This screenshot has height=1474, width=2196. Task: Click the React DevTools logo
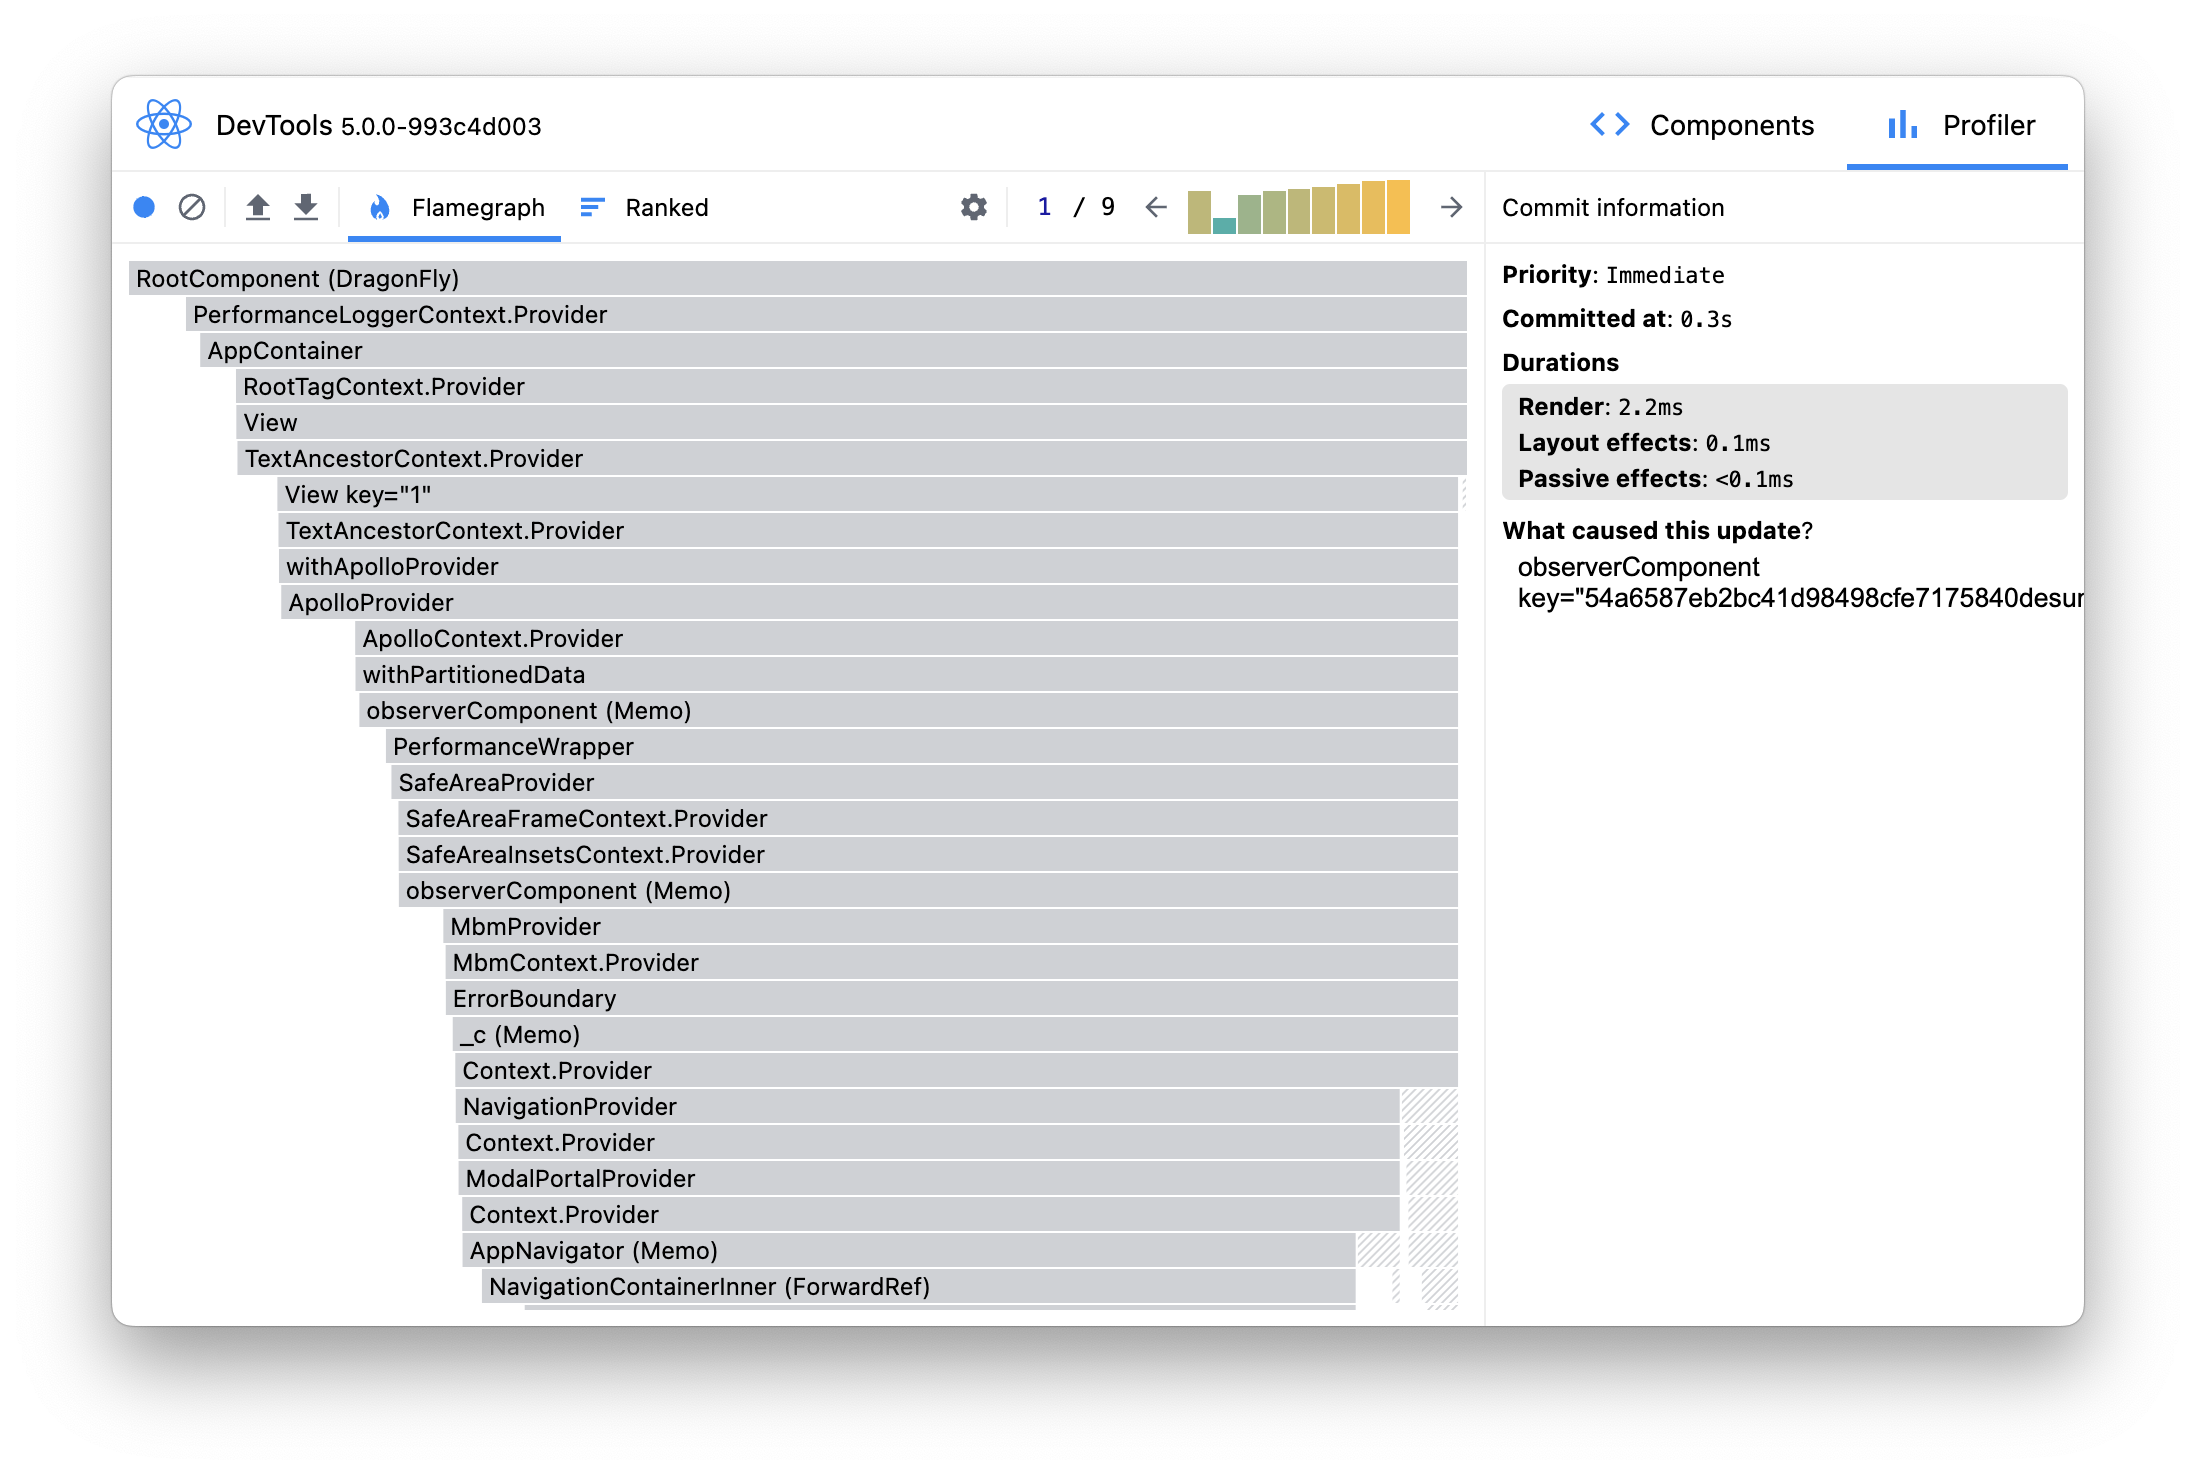tap(162, 124)
